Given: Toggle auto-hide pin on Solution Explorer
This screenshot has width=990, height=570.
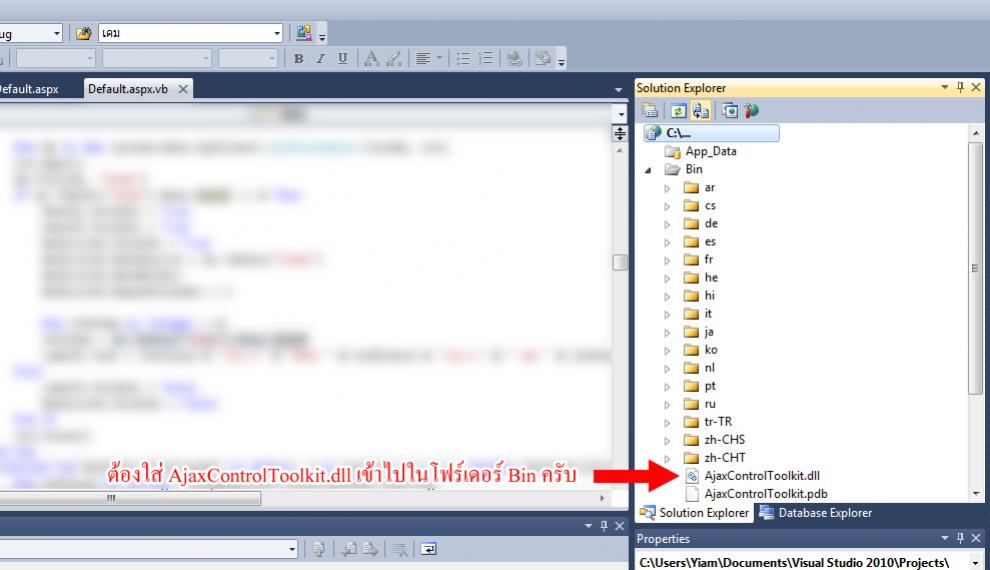Looking at the screenshot, I should (x=960, y=87).
